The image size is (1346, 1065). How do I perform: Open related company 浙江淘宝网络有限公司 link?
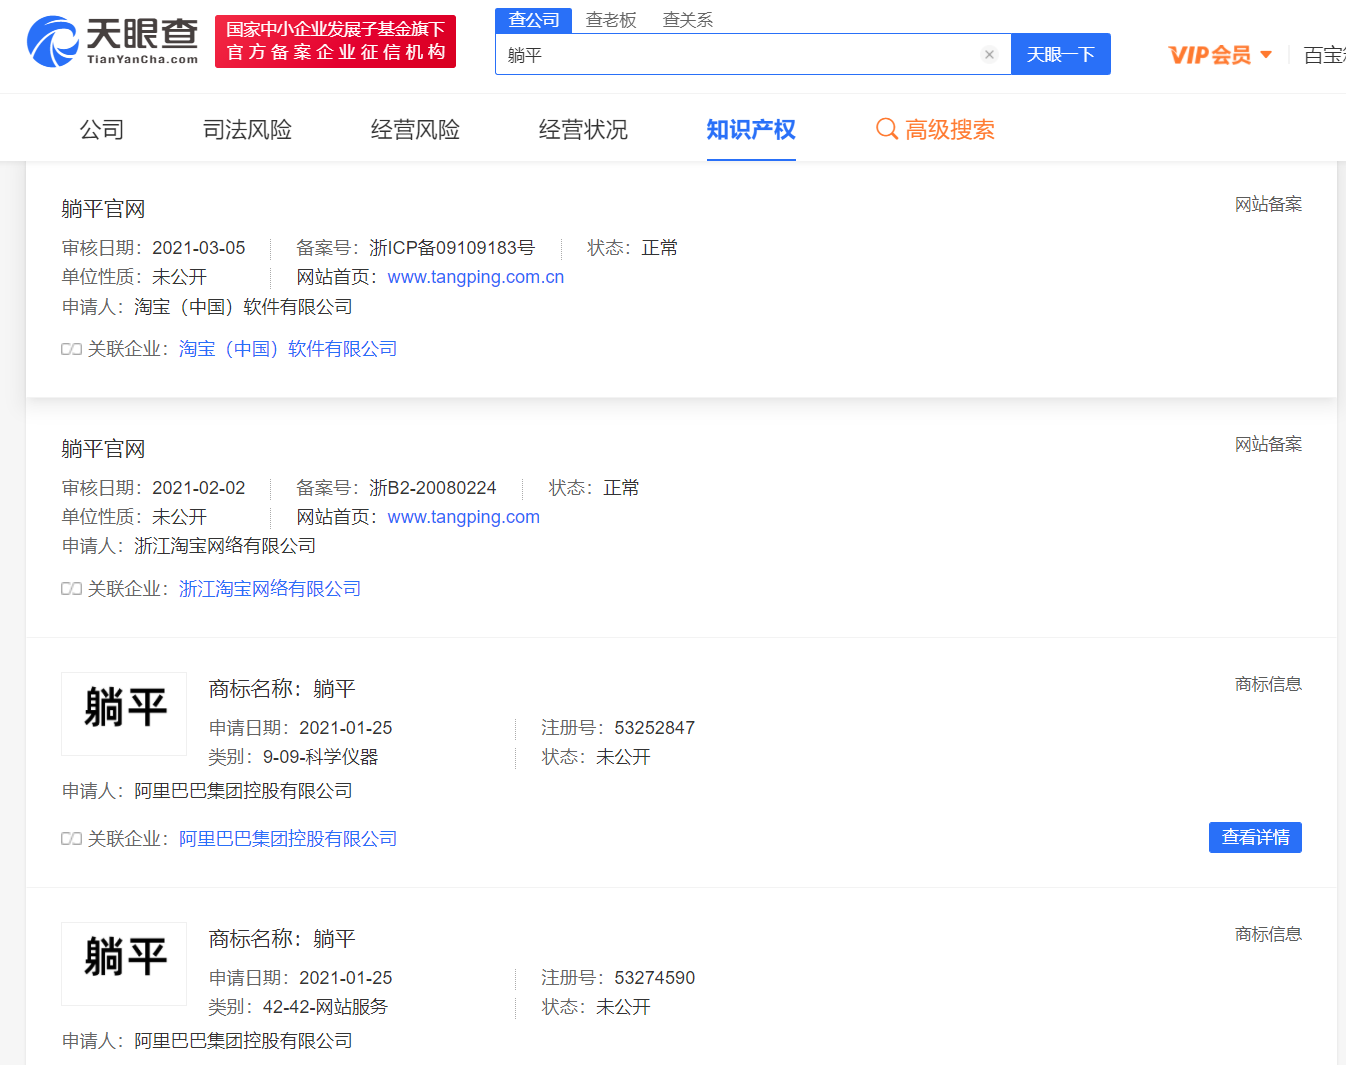(270, 589)
